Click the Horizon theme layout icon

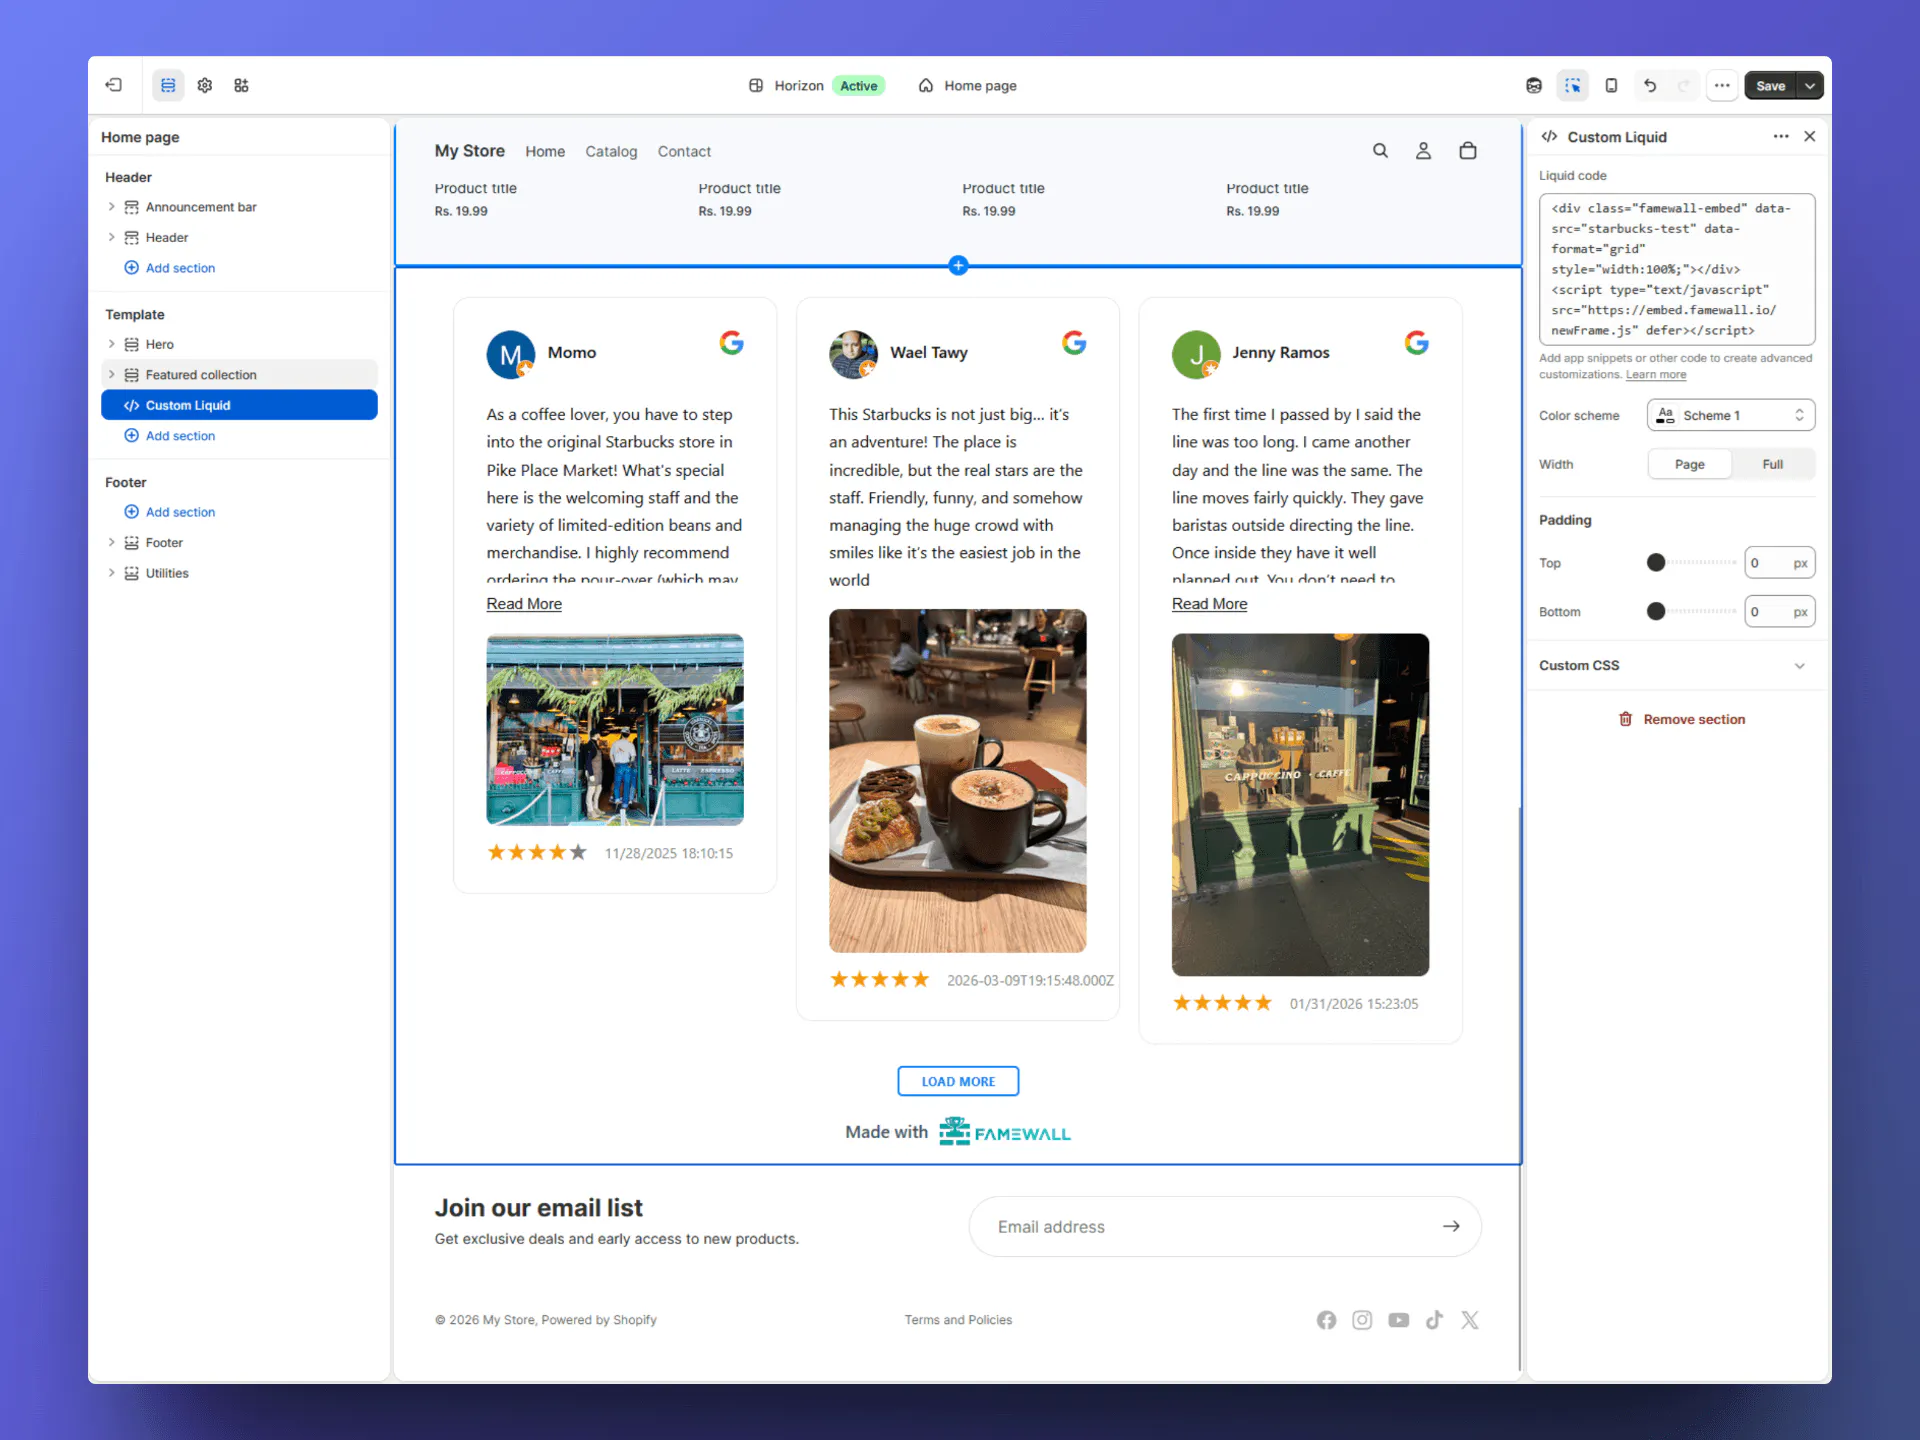coord(756,85)
